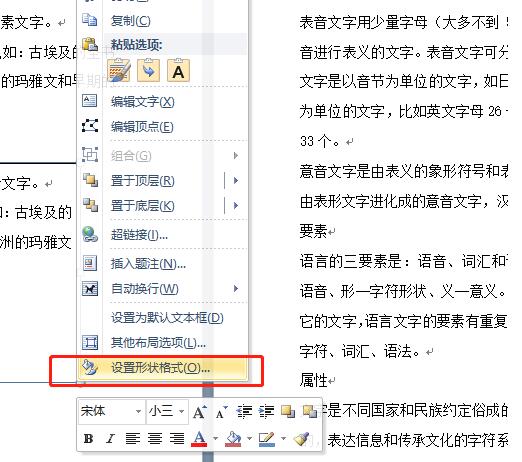
Task: Select Keep Text Only paste icon
Action: pos(178,70)
